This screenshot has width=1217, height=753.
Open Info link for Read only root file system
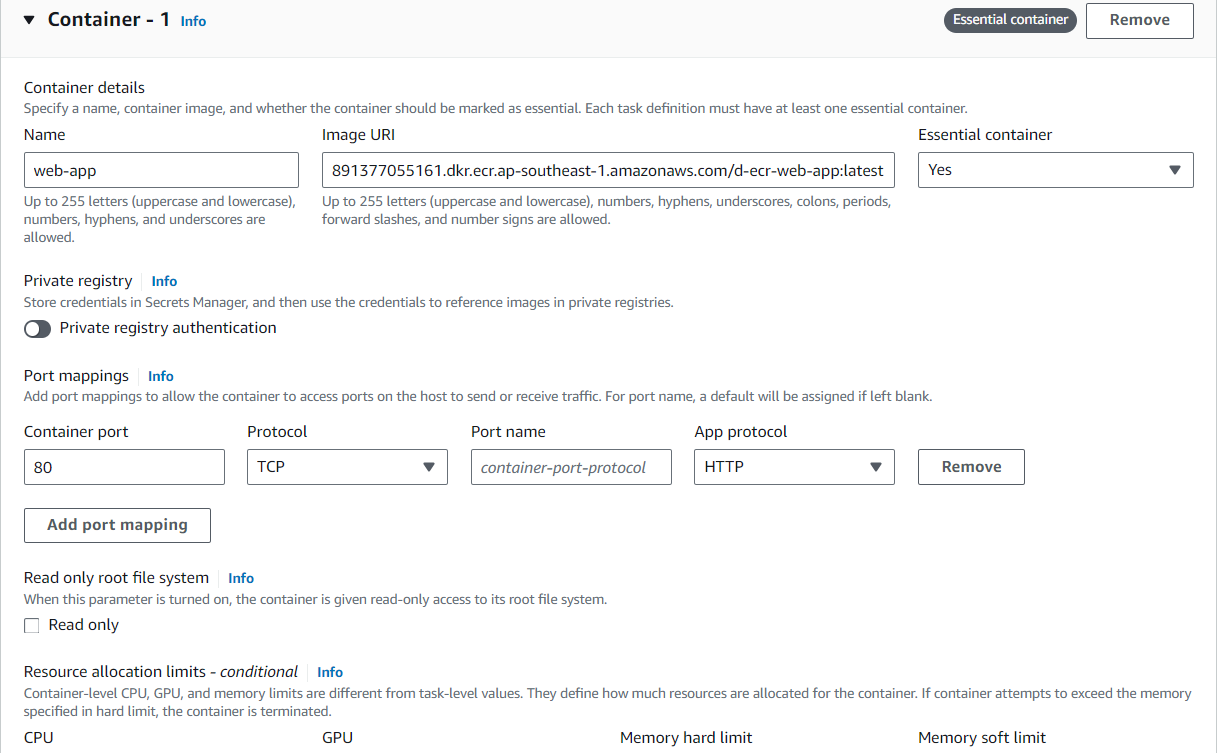241,579
